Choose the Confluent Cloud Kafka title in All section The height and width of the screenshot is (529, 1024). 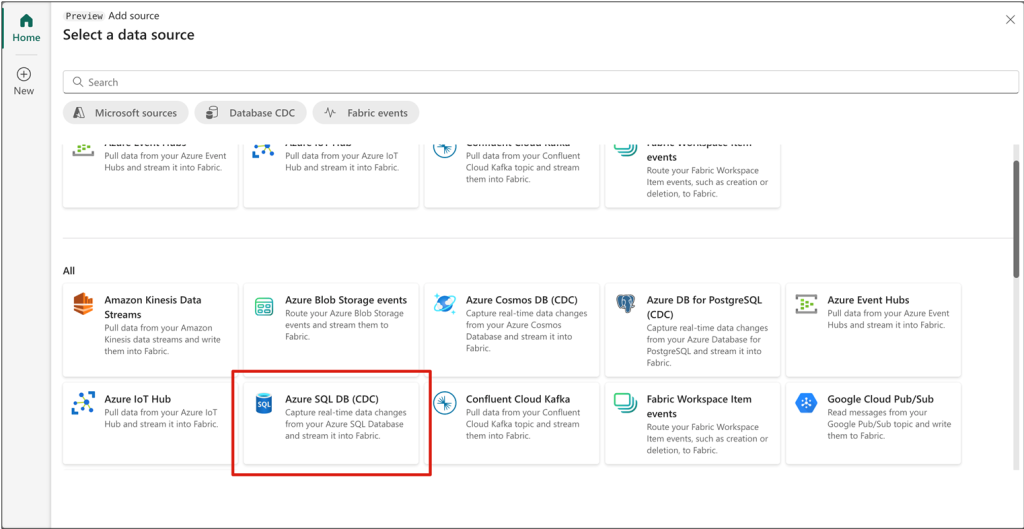point(518,399)
